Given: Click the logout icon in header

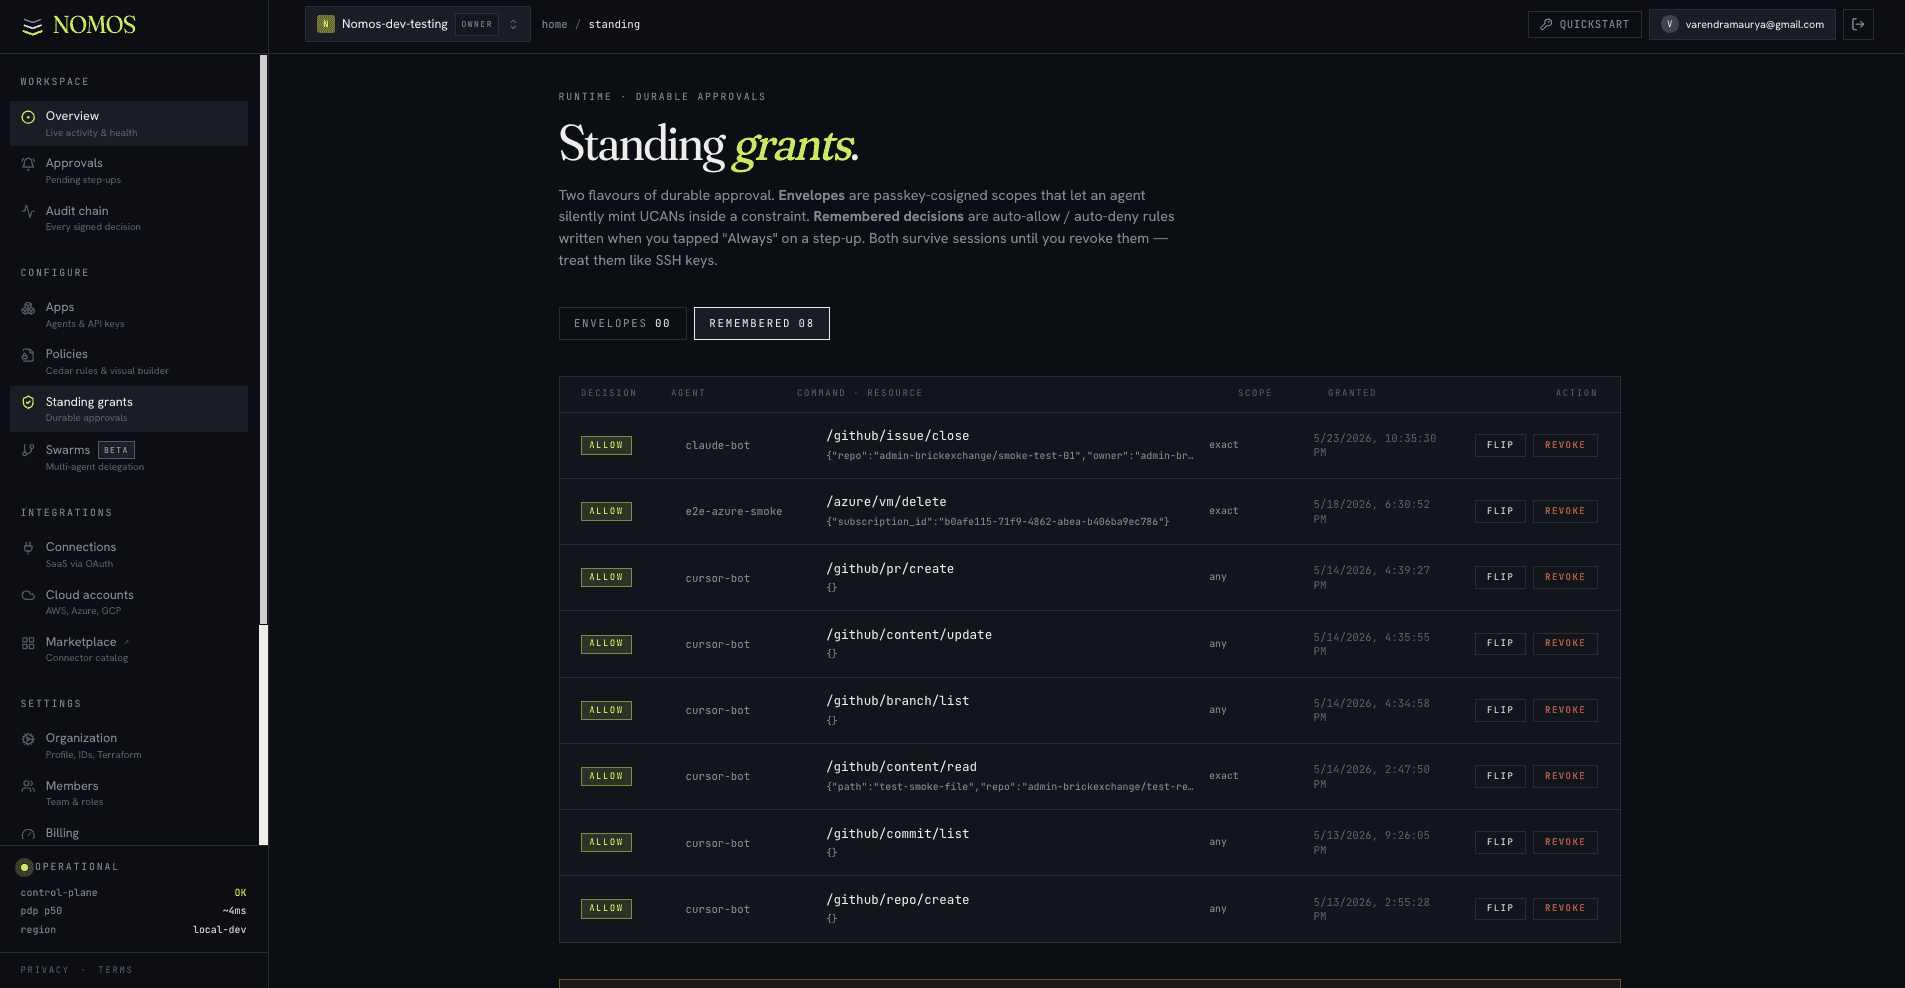Looking at the screenshot, I should pyautogui.click(x=1858, y=24).
